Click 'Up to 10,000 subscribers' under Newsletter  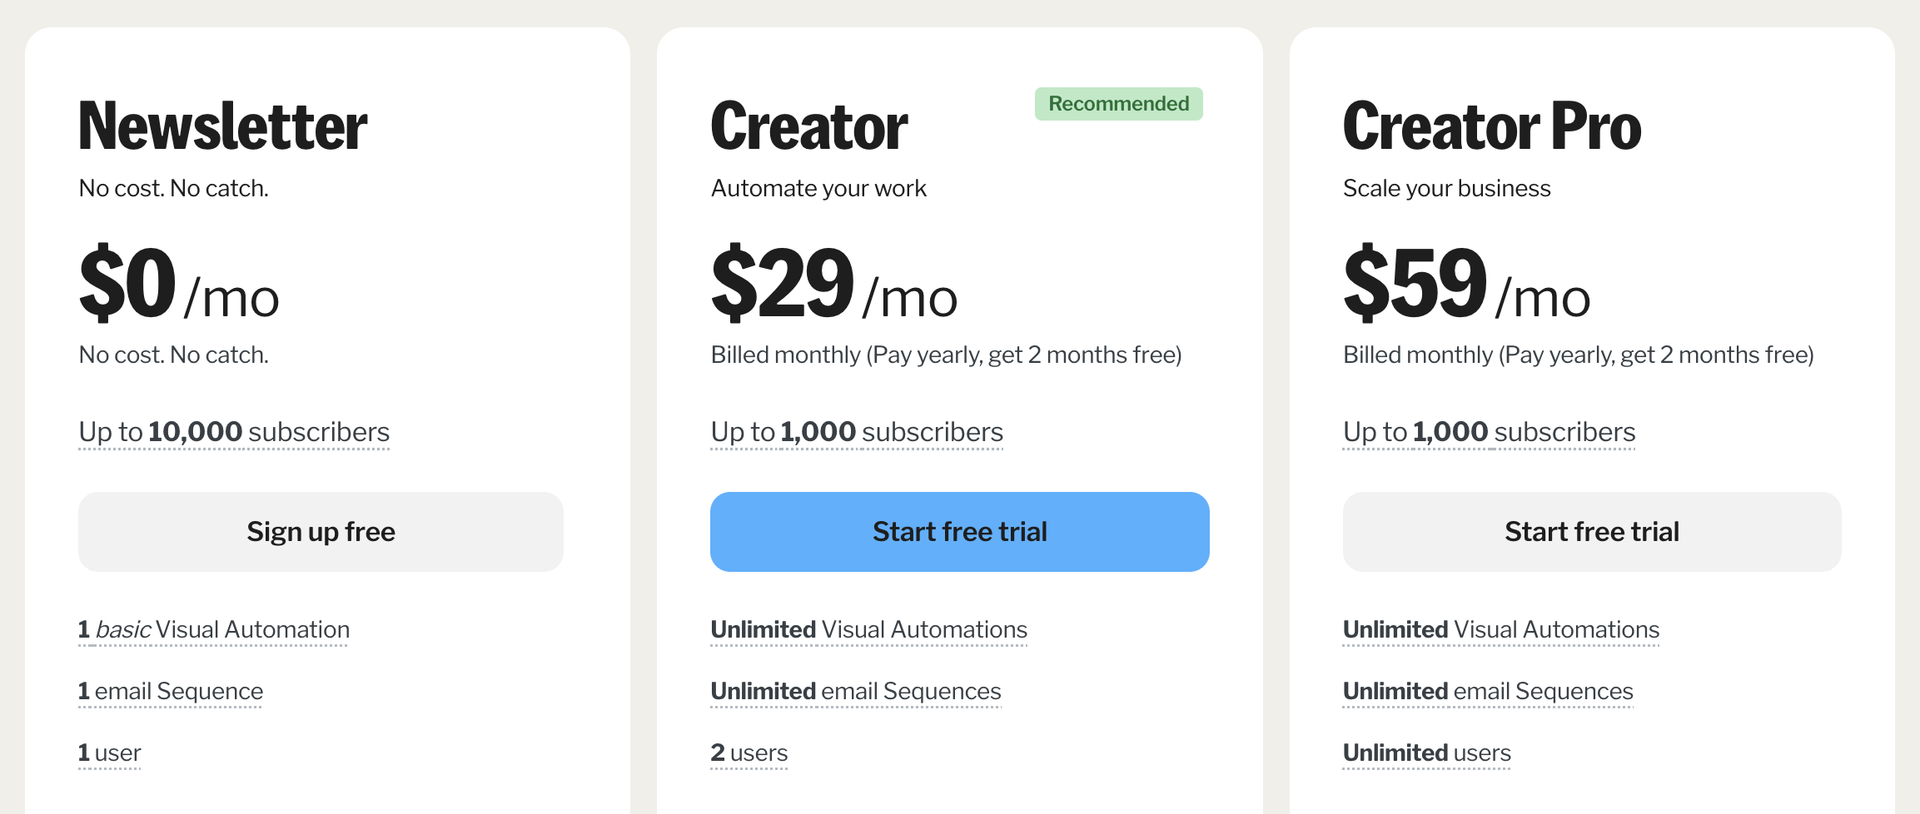tap(234, 432)
